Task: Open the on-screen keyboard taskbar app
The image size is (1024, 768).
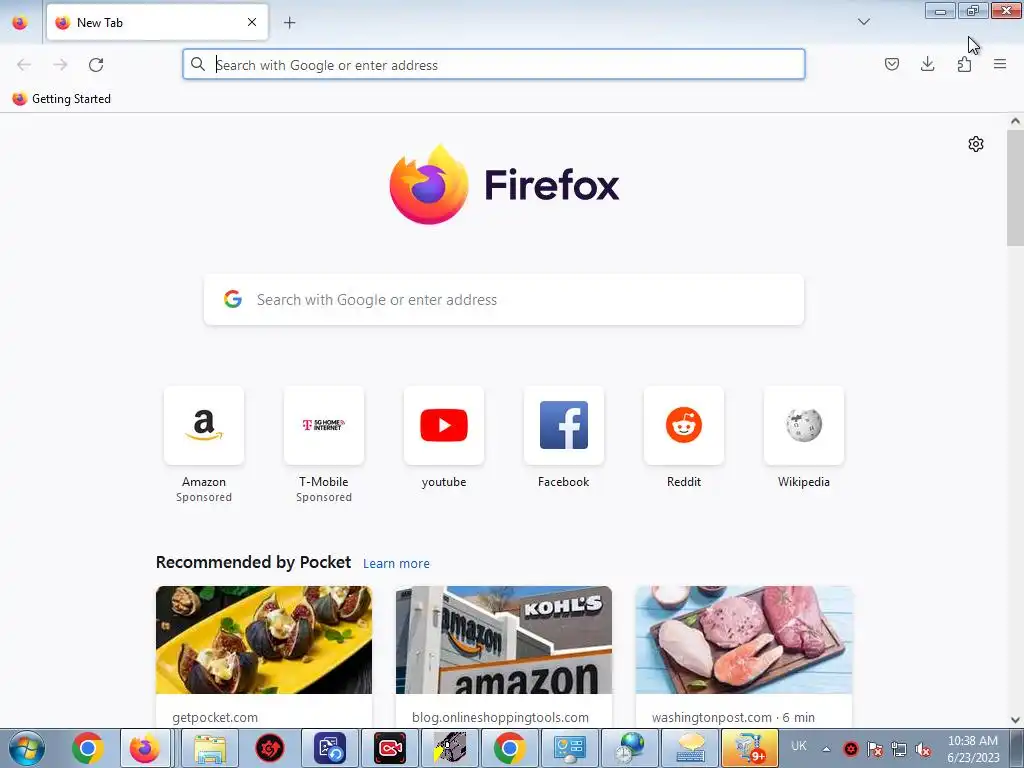Action: [690, 748]
